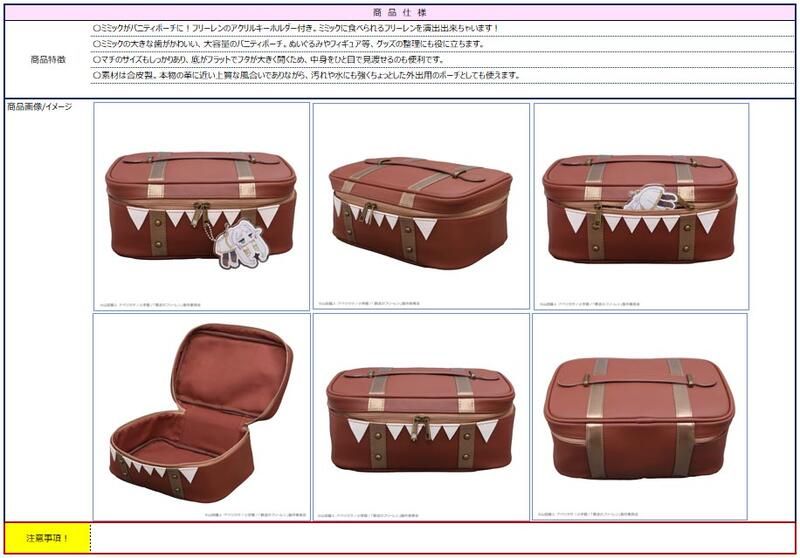Click the zipper pull on the bottom-middle pouch
This screenshot has height=558, width=800.
420,426
